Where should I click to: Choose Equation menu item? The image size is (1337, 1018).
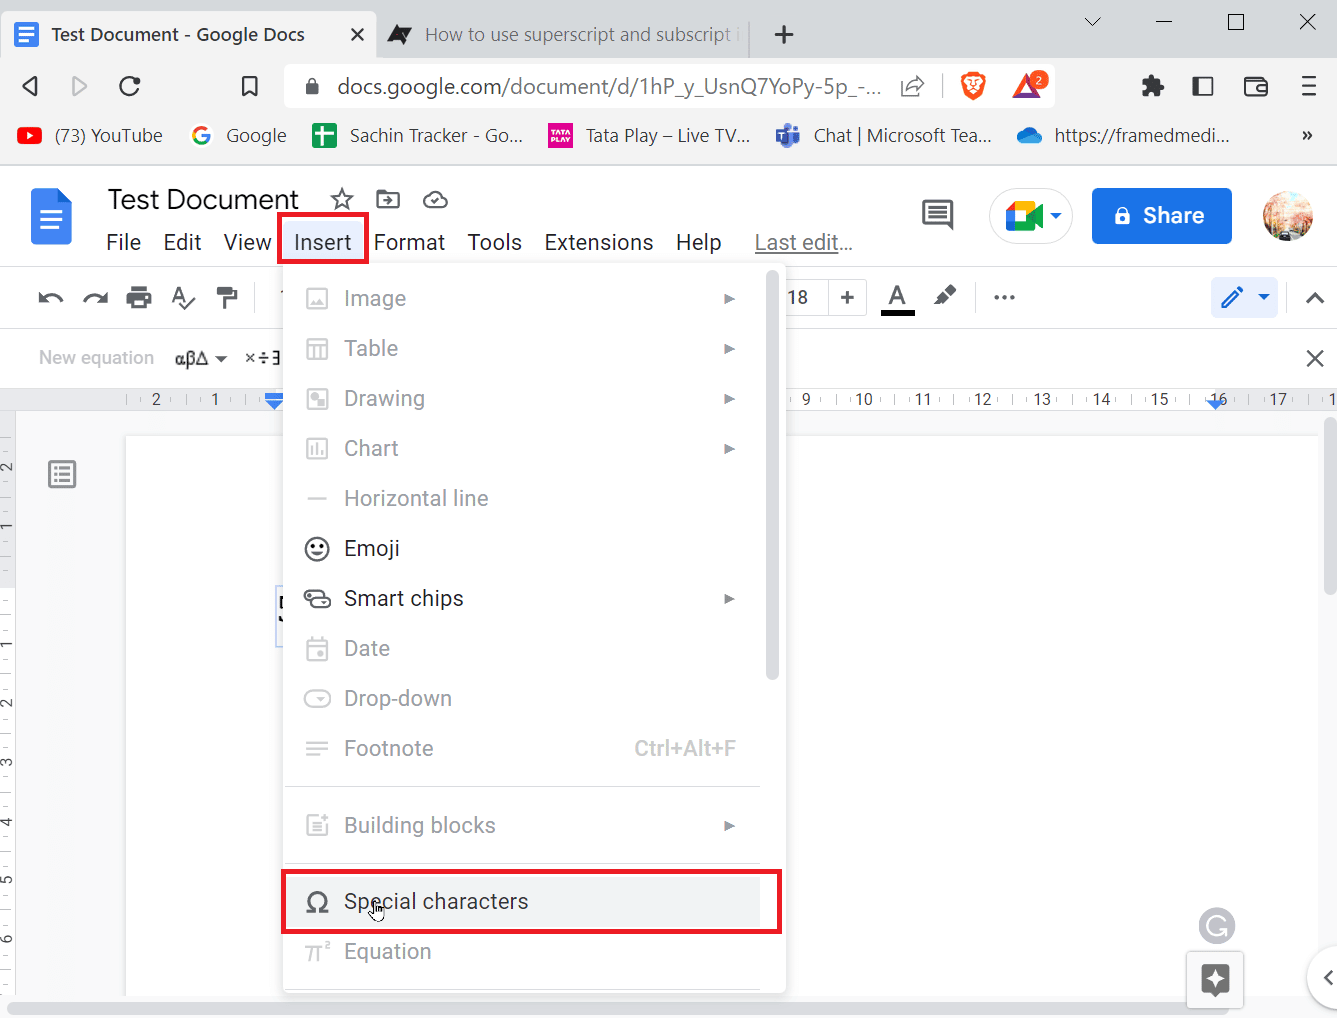pos(521,951)
